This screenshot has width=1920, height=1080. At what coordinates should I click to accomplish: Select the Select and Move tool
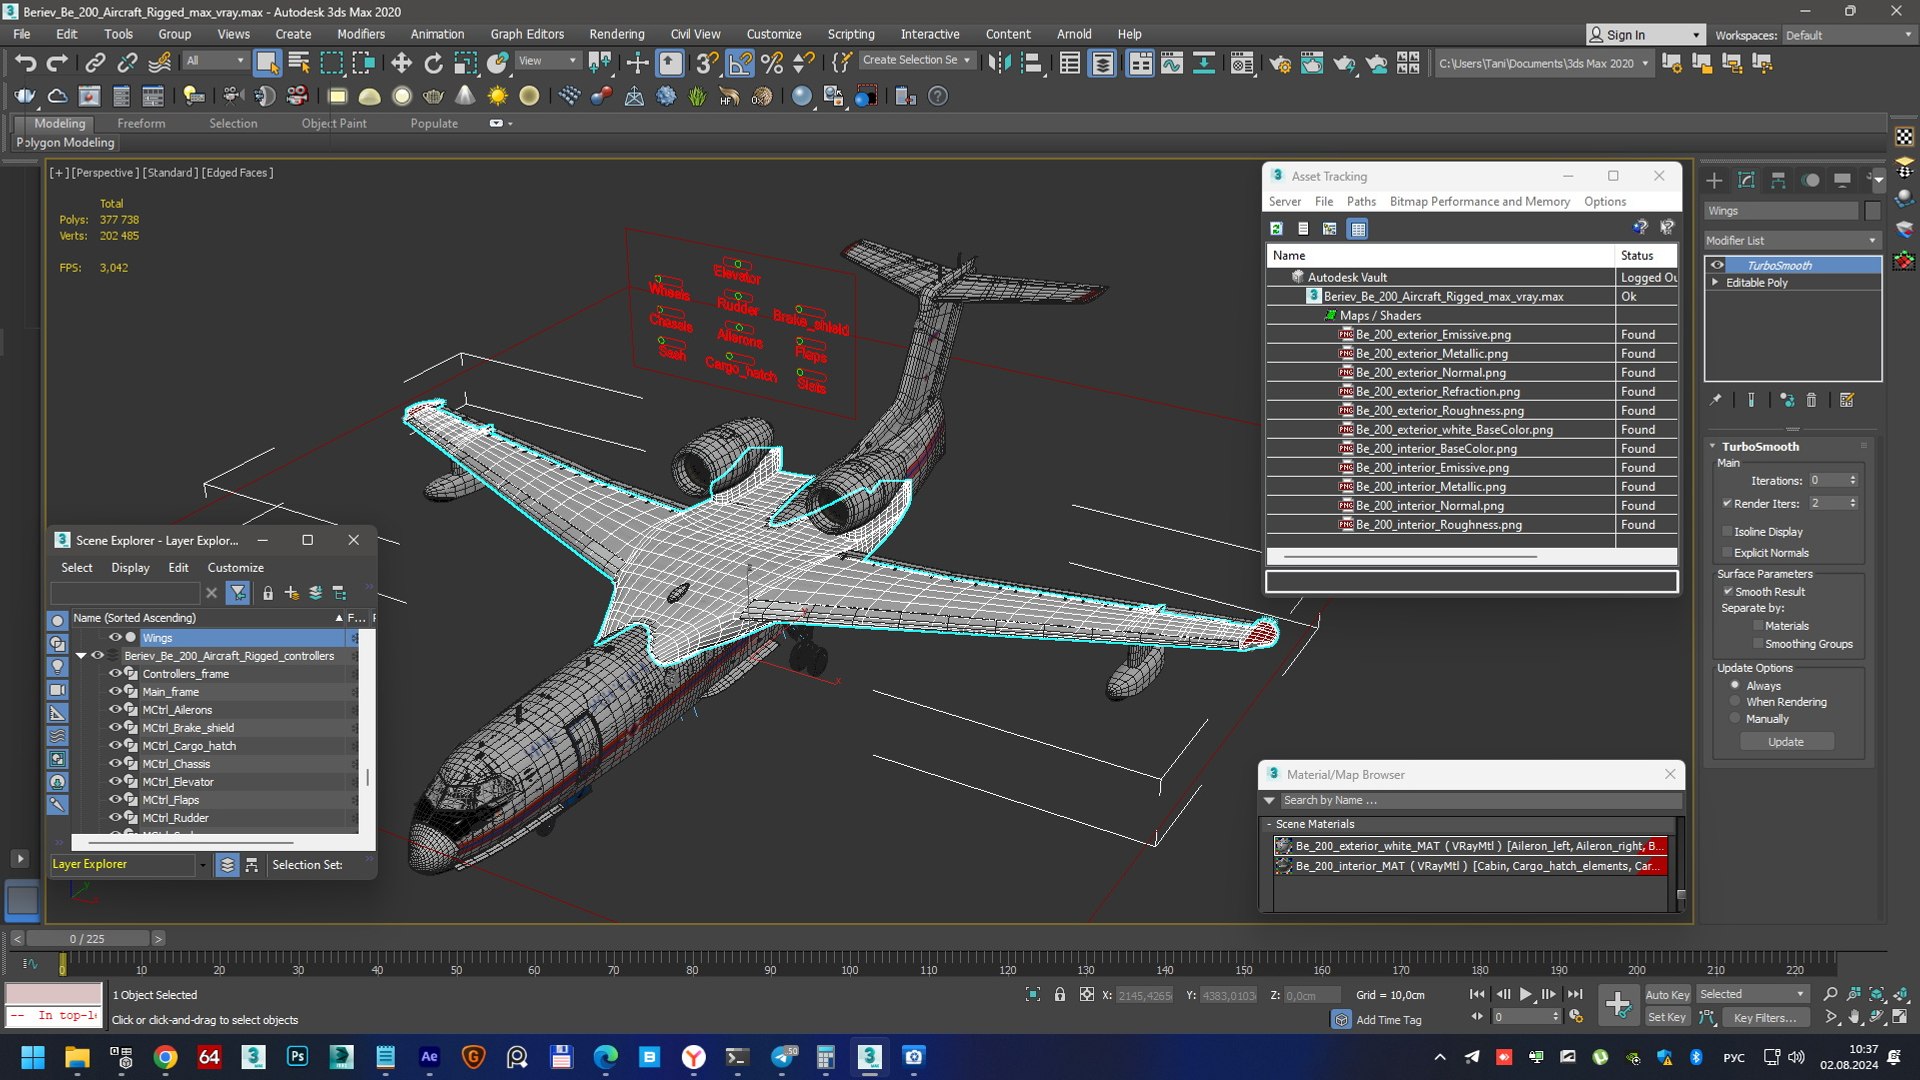[401, 63]
